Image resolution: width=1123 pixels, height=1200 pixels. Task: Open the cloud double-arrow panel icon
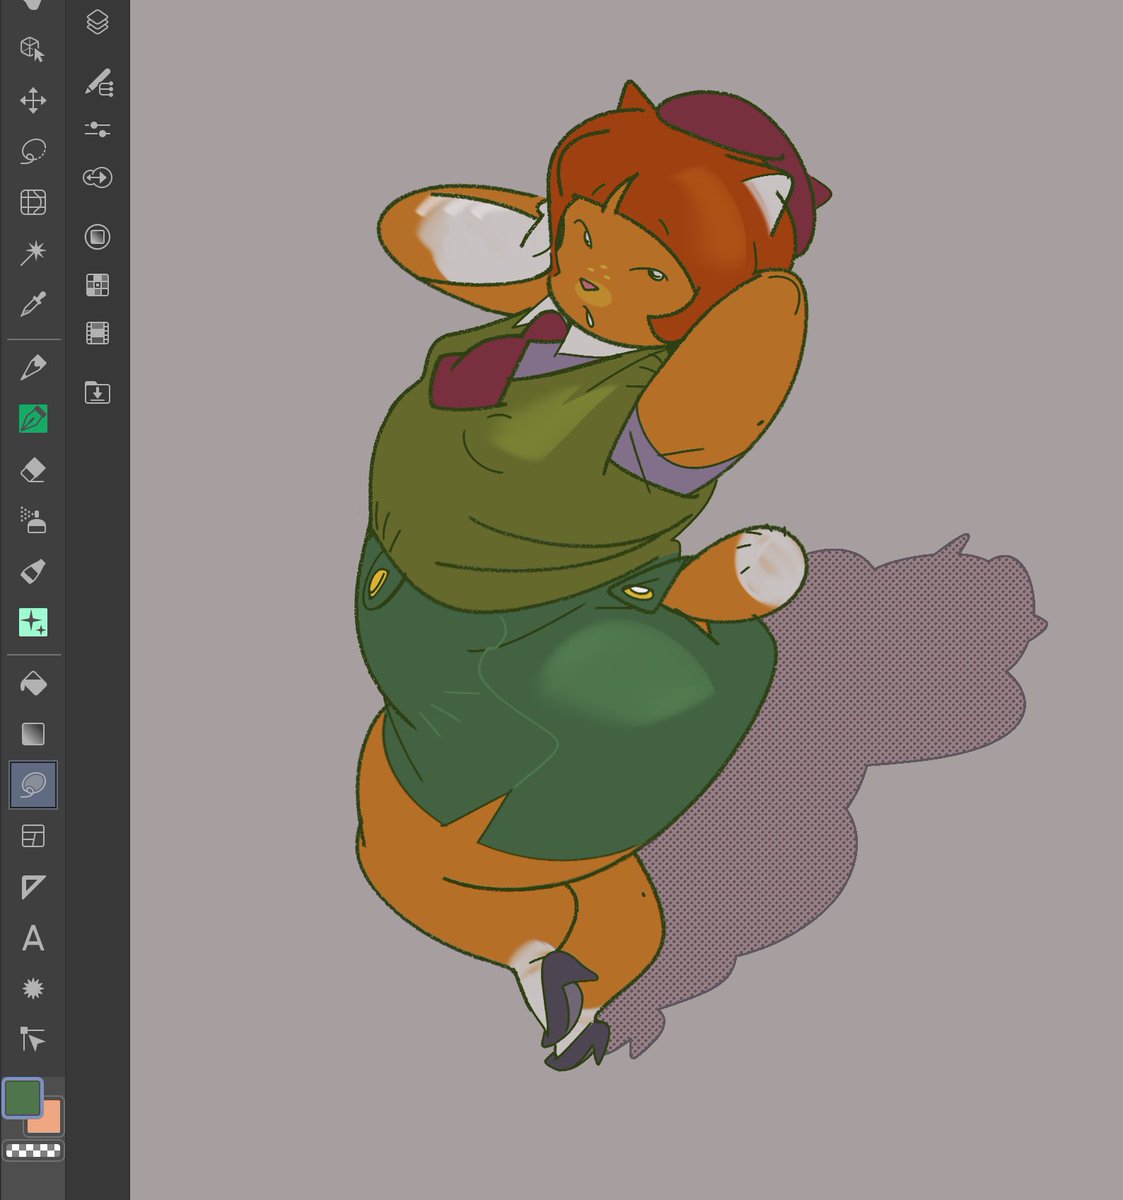pyautogui.click(x=97, y=178)
